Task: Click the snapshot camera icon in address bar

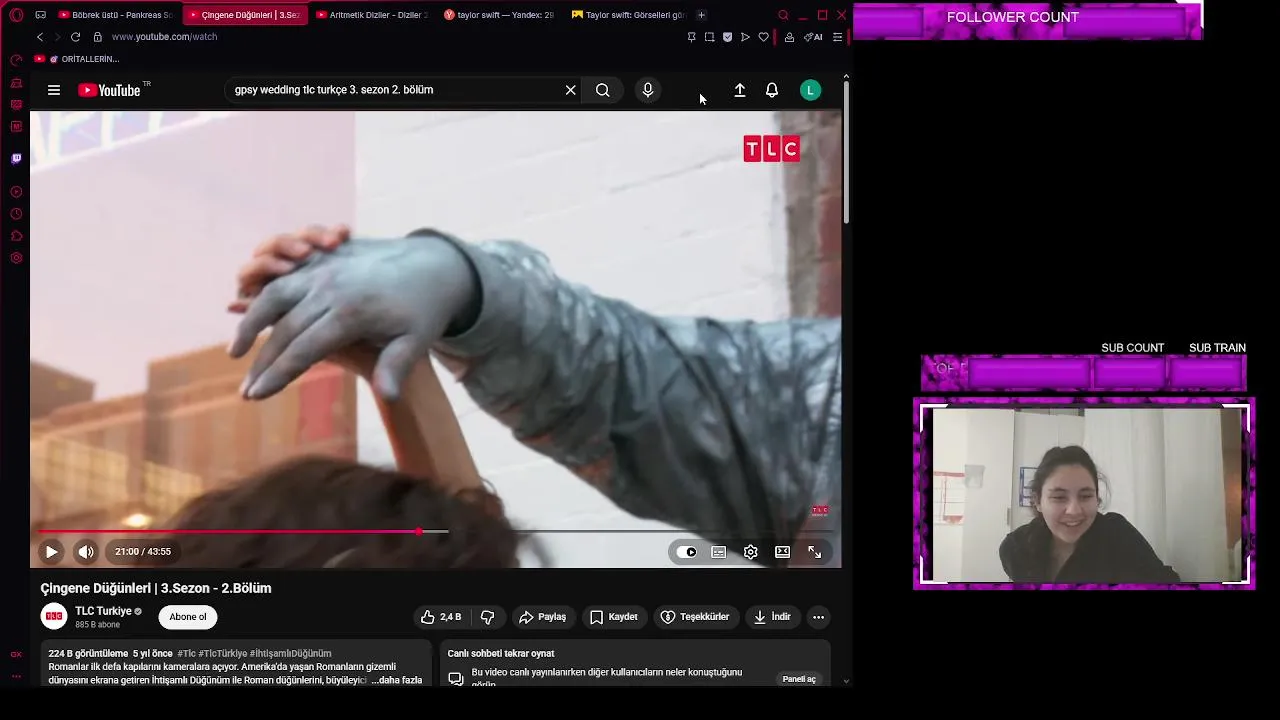Action: [709, 37]
